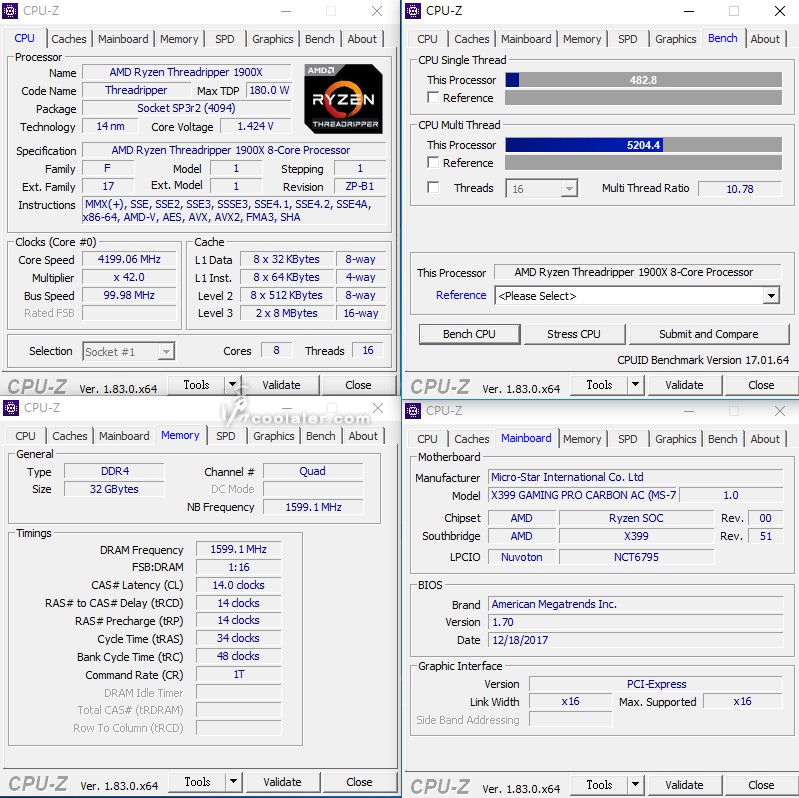Open the Reference <Please Select> dropdown
The width and height of the screenshot is (799, 798).
point(637,296)
